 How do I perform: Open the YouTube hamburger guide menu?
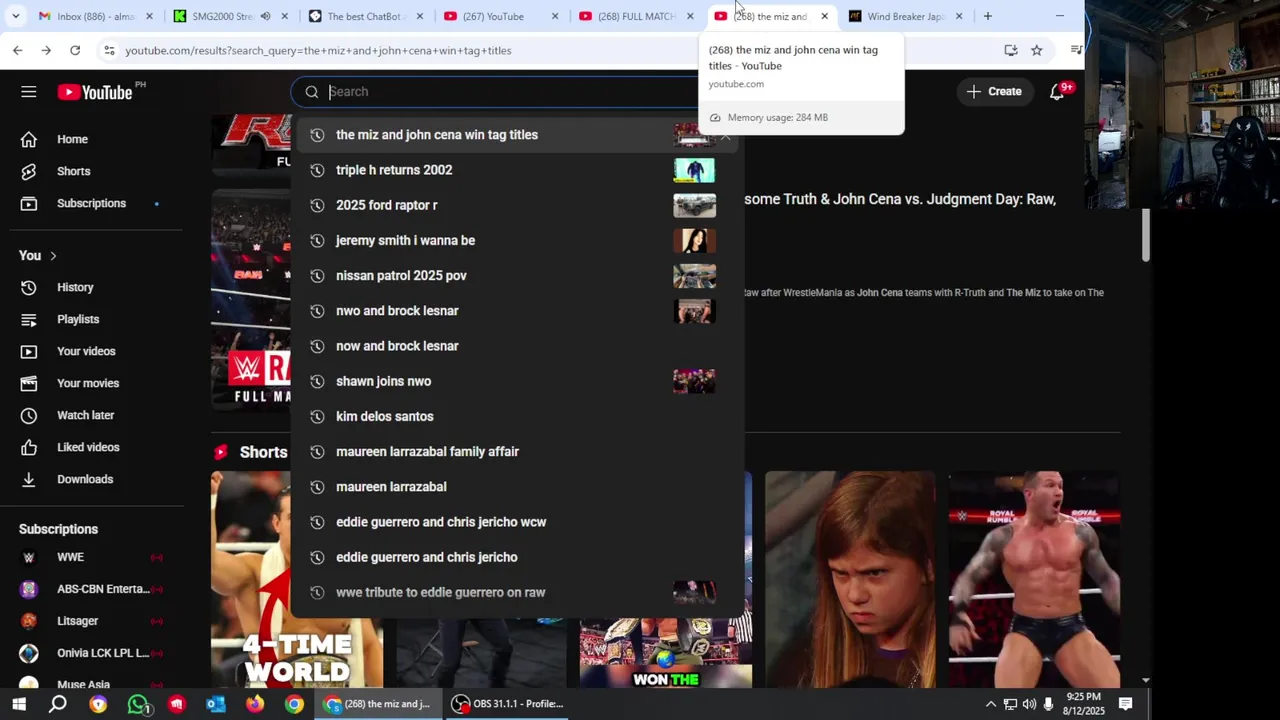tap(28, 92)
